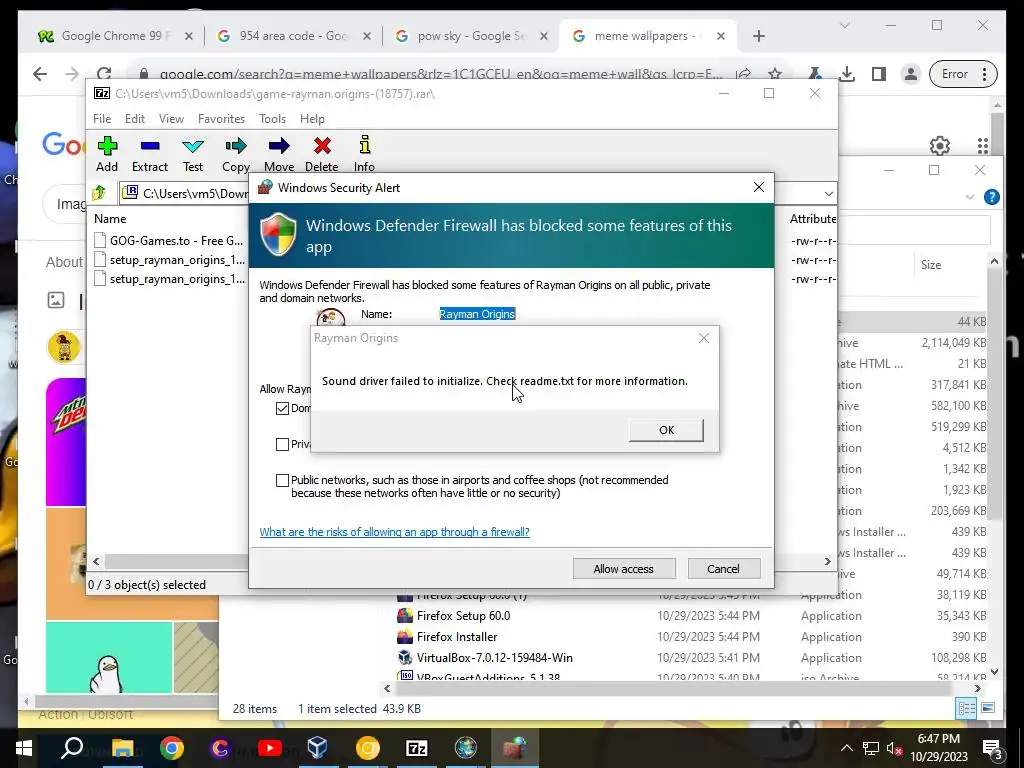Click the Chrome Error button
Viewport: 1024px width, 768px height.
963,74
